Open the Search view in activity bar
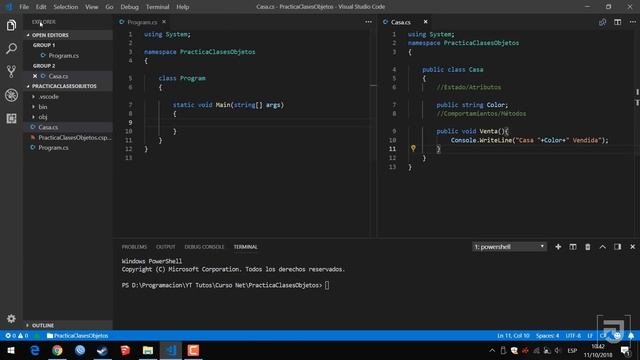The image size is (640, 360). (x=11, y=49)
